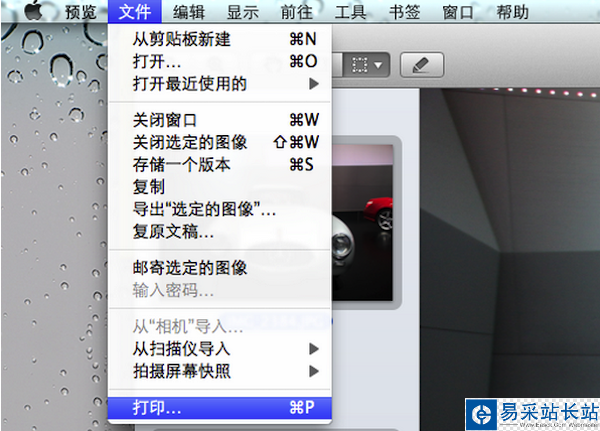Open the 编辑 menu
The image size is (600, 431).
189,12
